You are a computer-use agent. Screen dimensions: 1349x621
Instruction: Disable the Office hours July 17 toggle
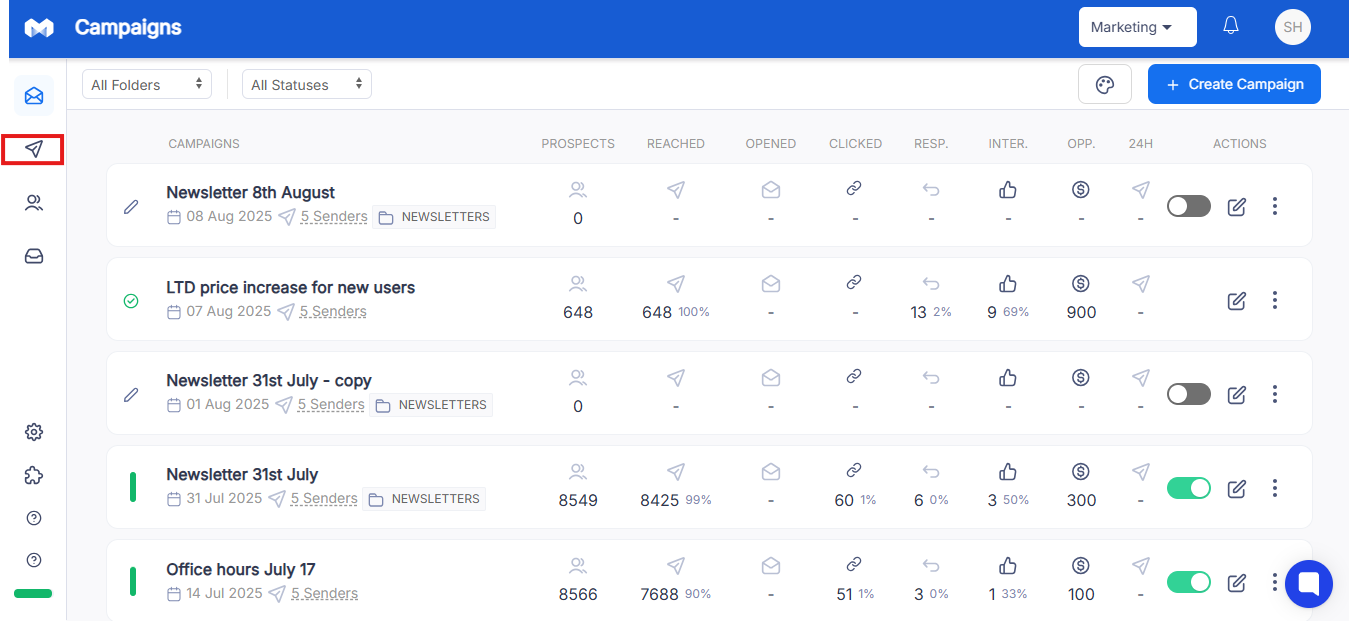click(1189, 582)
